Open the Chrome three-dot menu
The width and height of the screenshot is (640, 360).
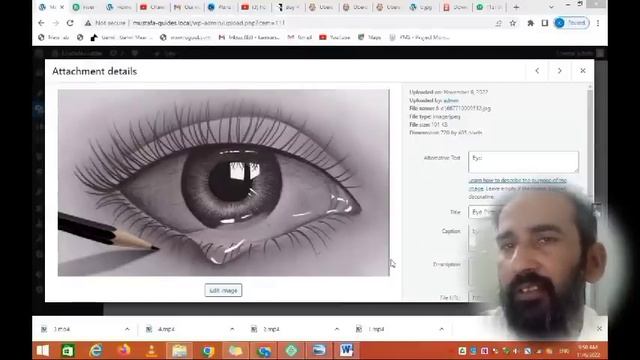(x=598, y=23)
